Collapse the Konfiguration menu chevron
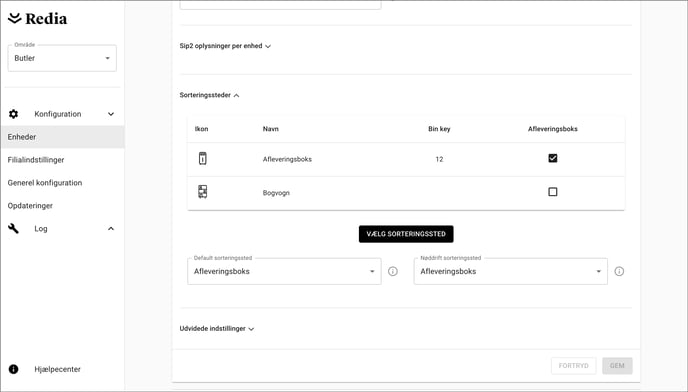The height and width of the screenshot is (392, 688). click(111, 114)
